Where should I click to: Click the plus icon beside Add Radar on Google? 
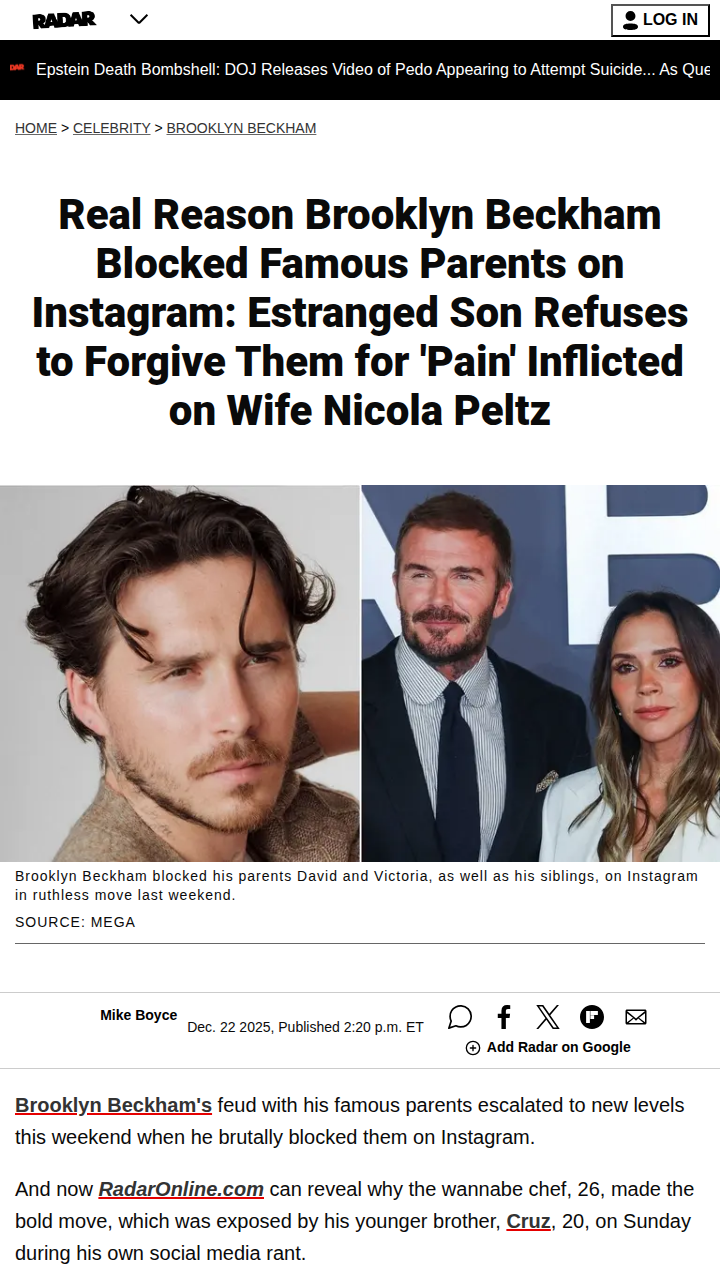point(473,1048)
